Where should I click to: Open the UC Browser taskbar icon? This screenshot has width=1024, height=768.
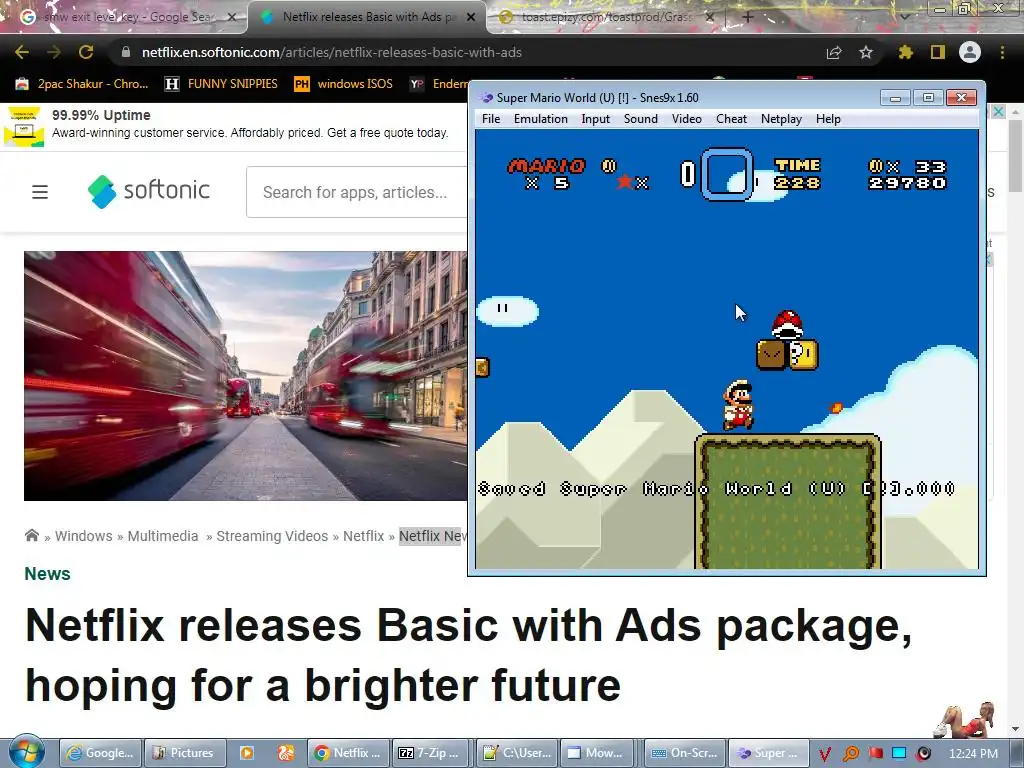pos(286,753)
